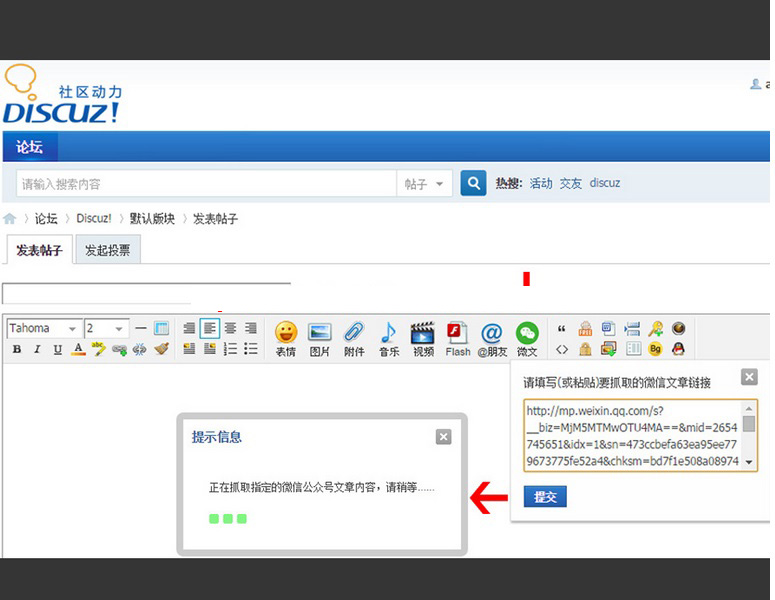
Task: Click the 请输入搜索内容 search field
Action: [x=205, y=184]
